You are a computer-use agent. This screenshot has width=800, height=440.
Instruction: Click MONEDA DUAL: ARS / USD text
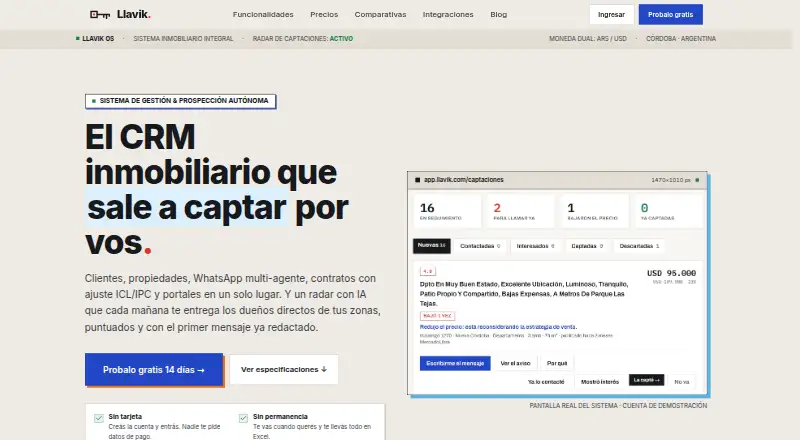(588, 39)
